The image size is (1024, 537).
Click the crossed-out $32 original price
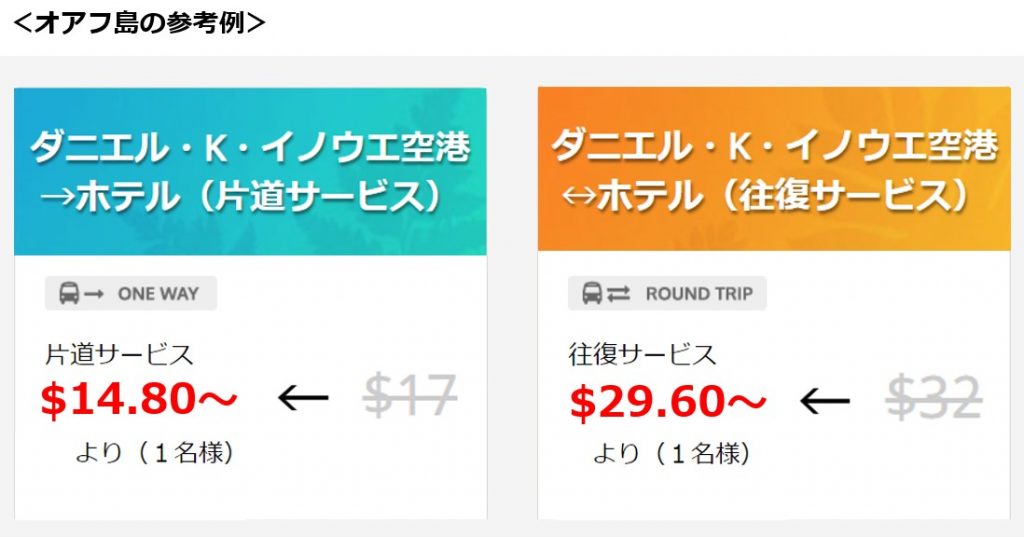[935, 398]
